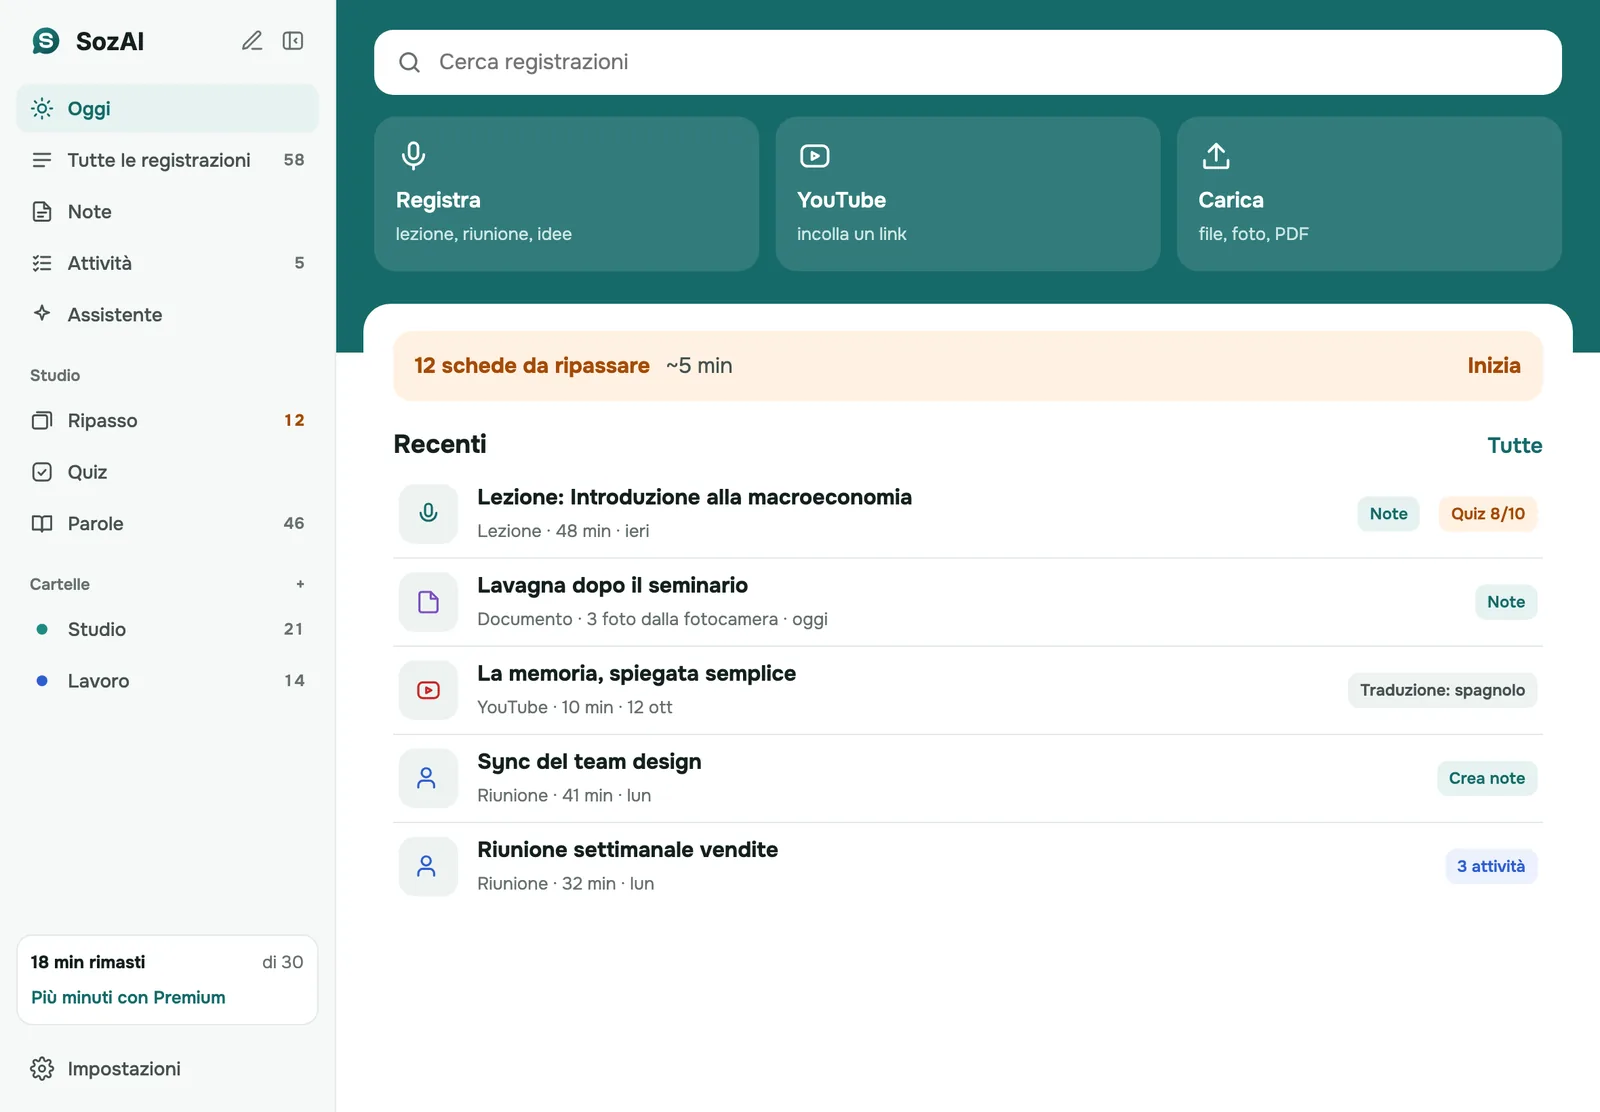
Task: Click the 18 min rimasti usage text
Action: 88,962
